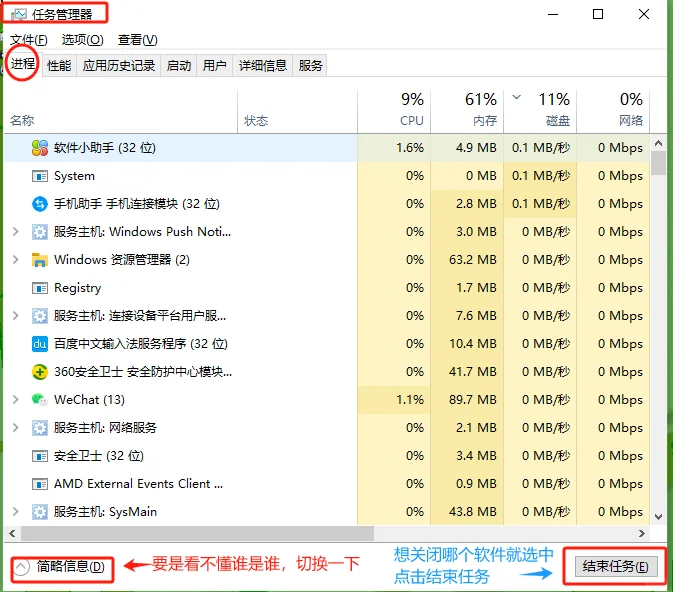The image size is (673, 592).
Task: Sort by the 名称 column header
Action: 121,112
